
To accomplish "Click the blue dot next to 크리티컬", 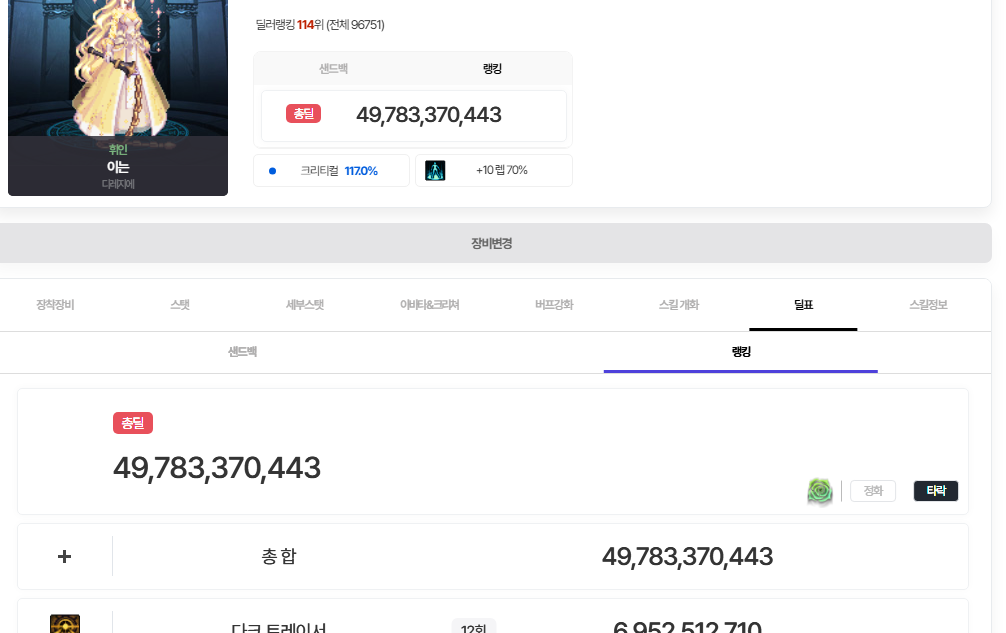I will (272, 171).
